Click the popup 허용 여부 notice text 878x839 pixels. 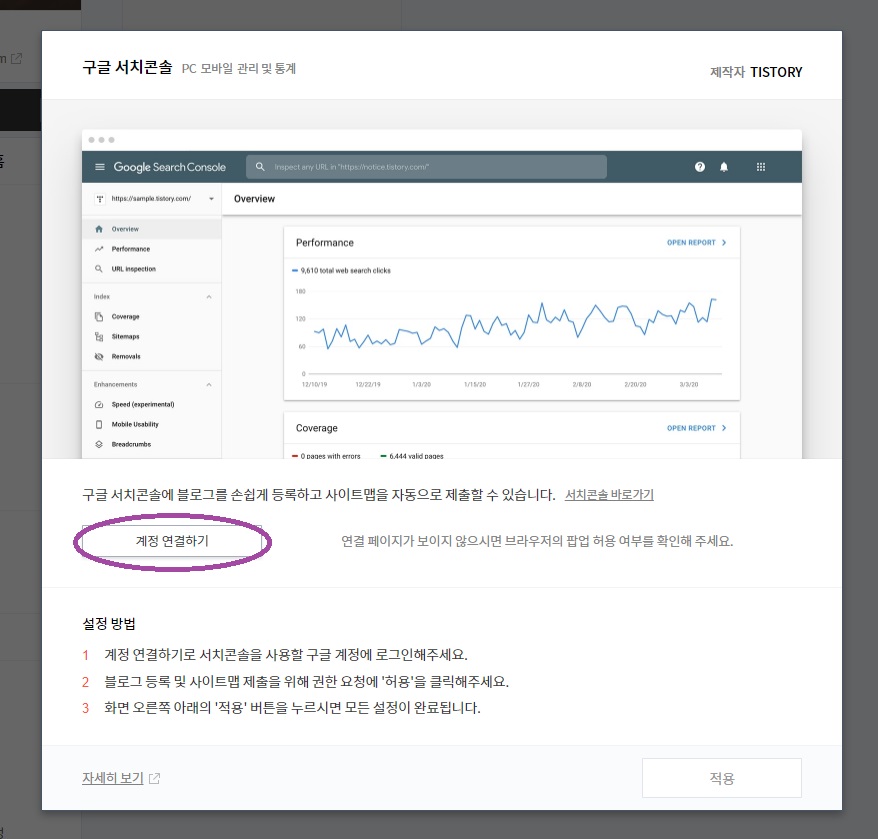pos(537,541)
